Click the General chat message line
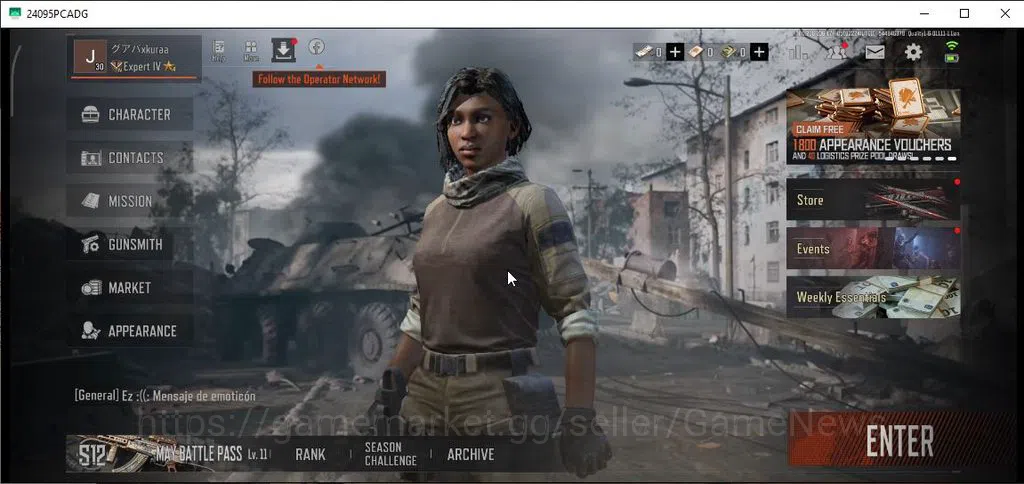1024x484 pixels. (165, 396)
